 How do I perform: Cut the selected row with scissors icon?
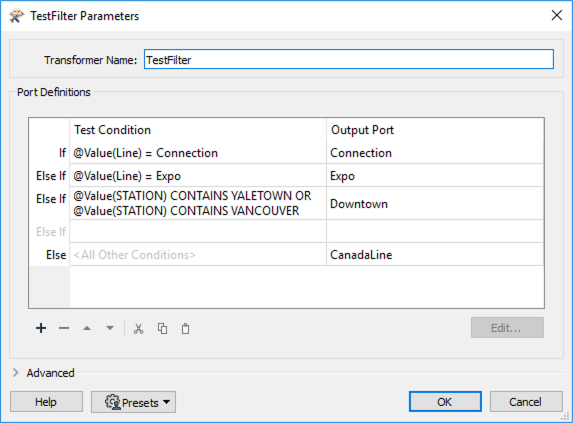point(138,328)
